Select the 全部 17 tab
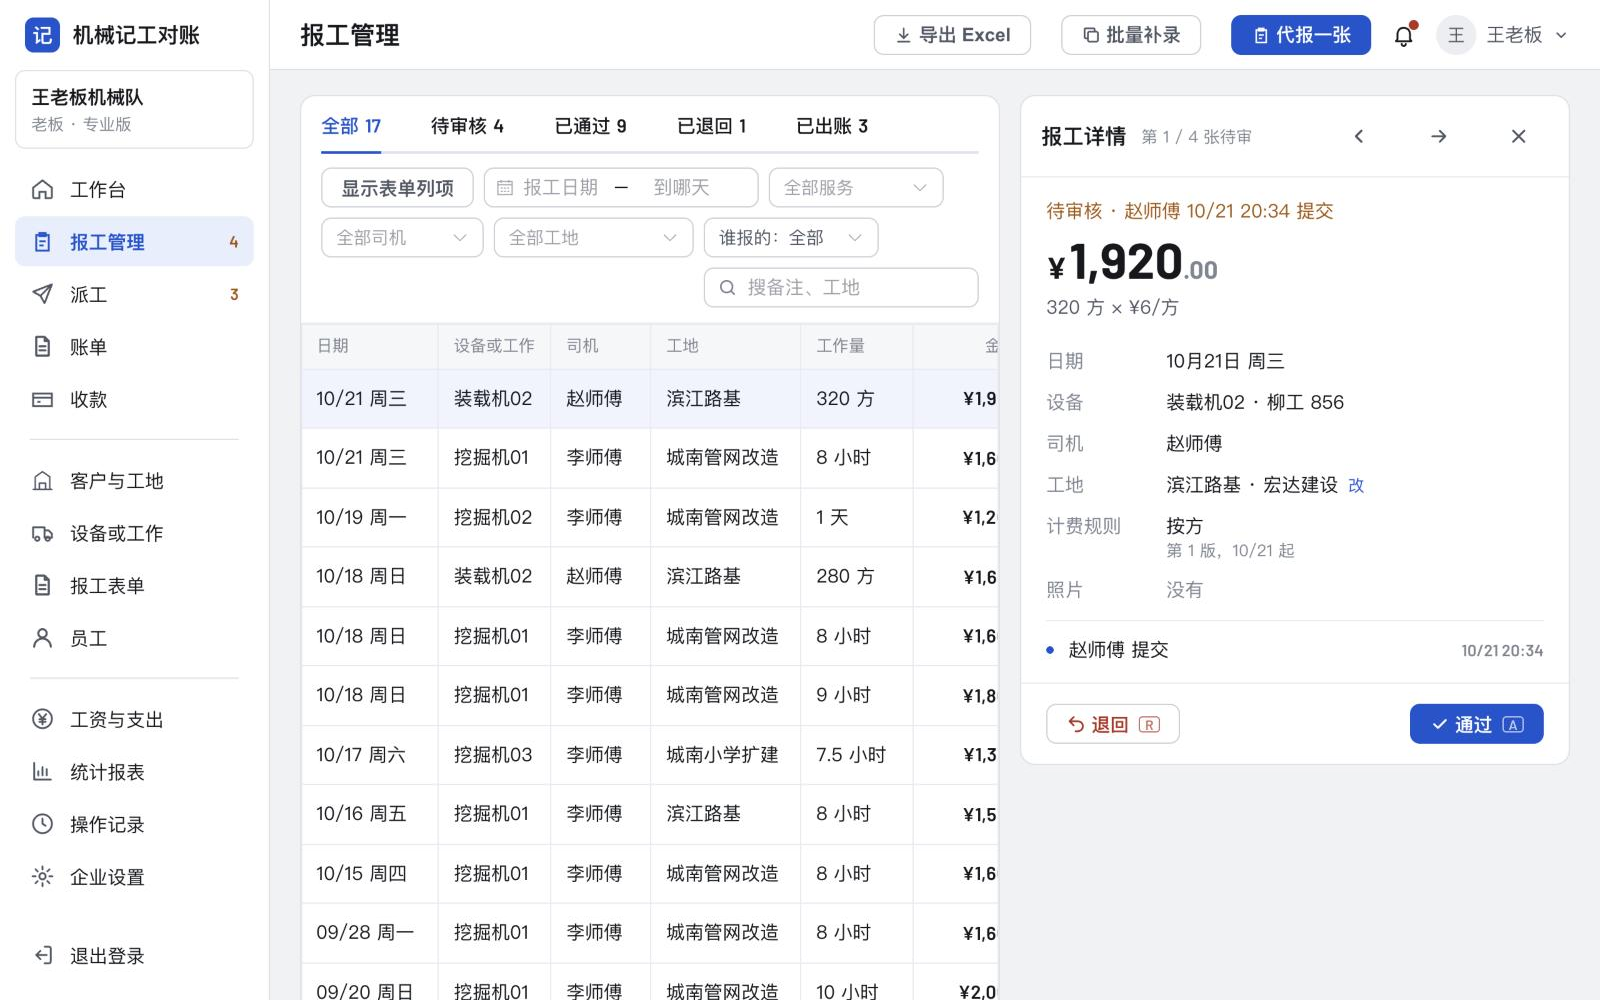 [351, 126]
